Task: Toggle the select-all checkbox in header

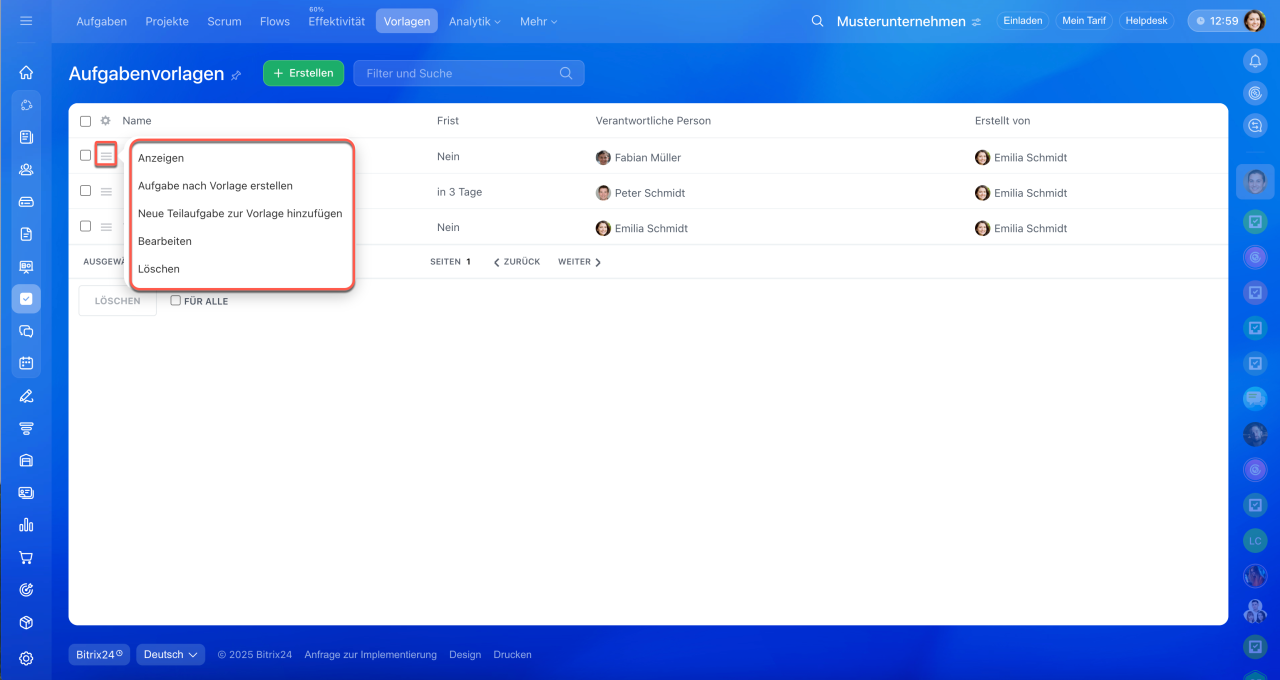Action: [85, 121]
